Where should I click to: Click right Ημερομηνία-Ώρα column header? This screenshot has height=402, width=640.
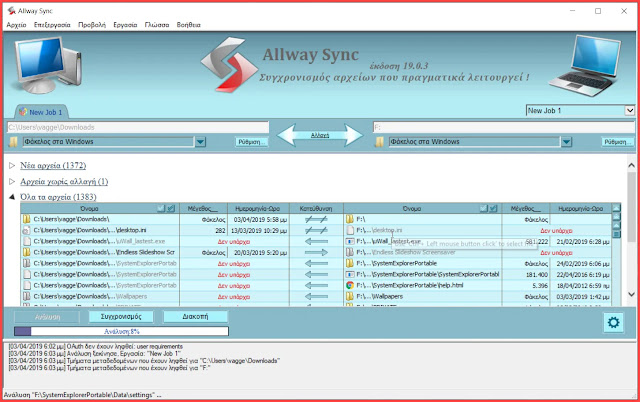[x=580, y=209]
